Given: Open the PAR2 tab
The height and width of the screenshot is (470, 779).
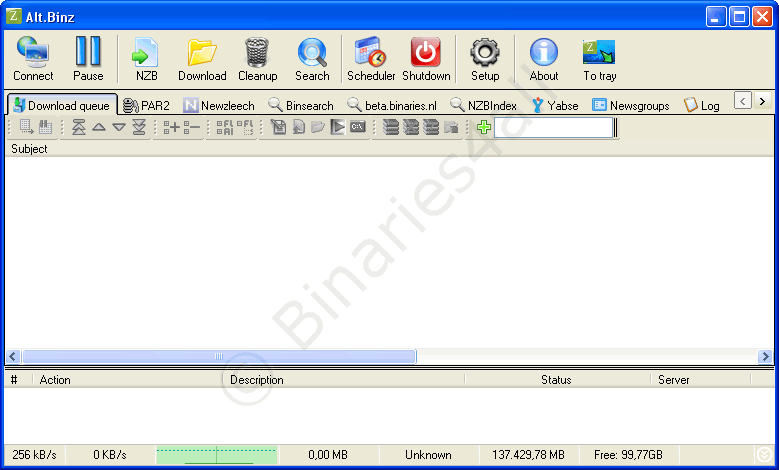Looking at the screenshot, I should pyautogui.click(x=146, y=105).
